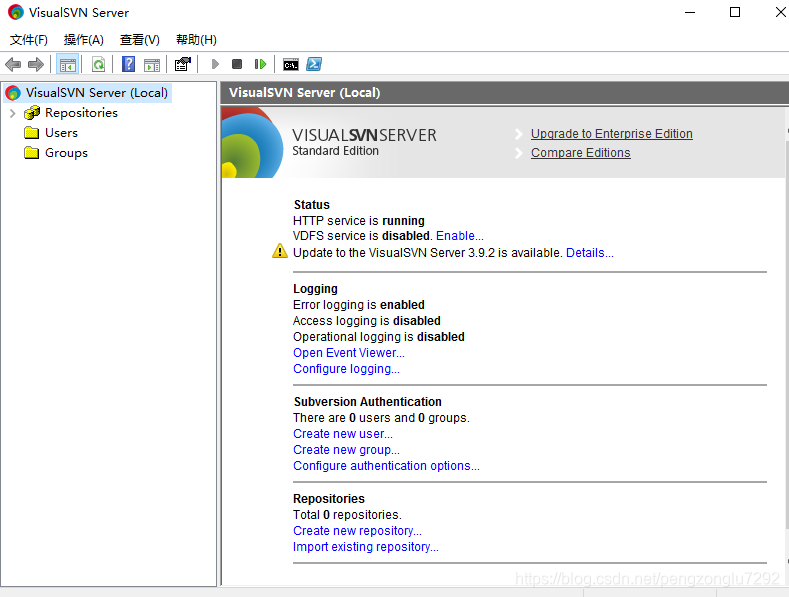Click Import existing repository... link
Screen dimensions: 789x597
click(366, 547)
